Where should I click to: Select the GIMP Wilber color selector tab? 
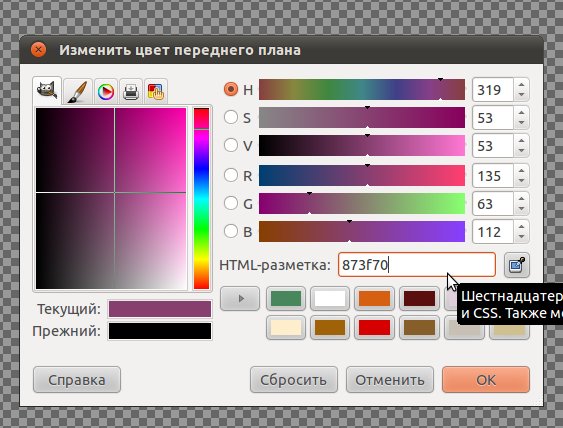pyautogui.click(x=47, y=91)
